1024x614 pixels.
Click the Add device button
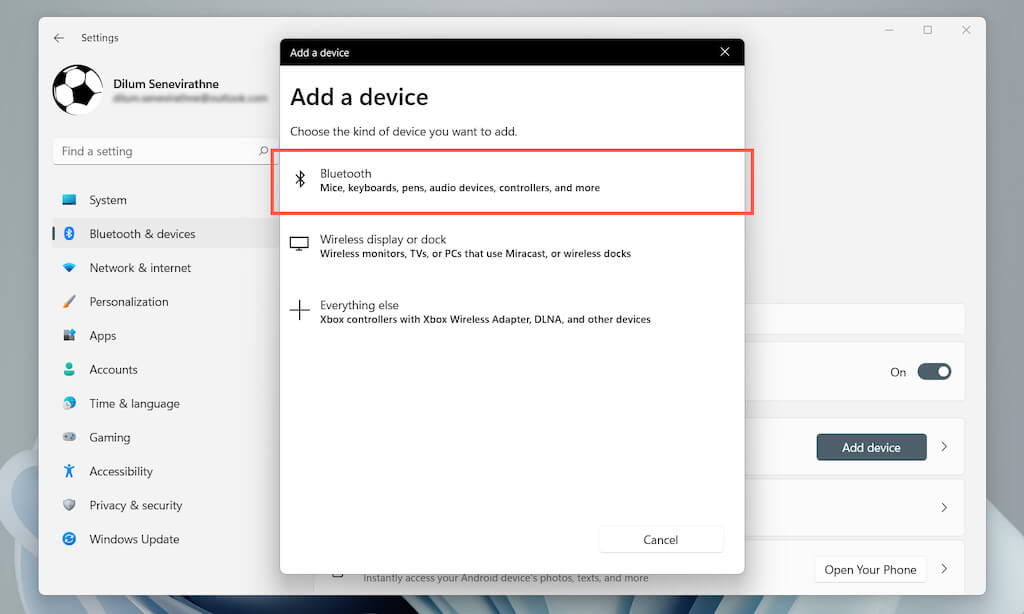[871, 447]
